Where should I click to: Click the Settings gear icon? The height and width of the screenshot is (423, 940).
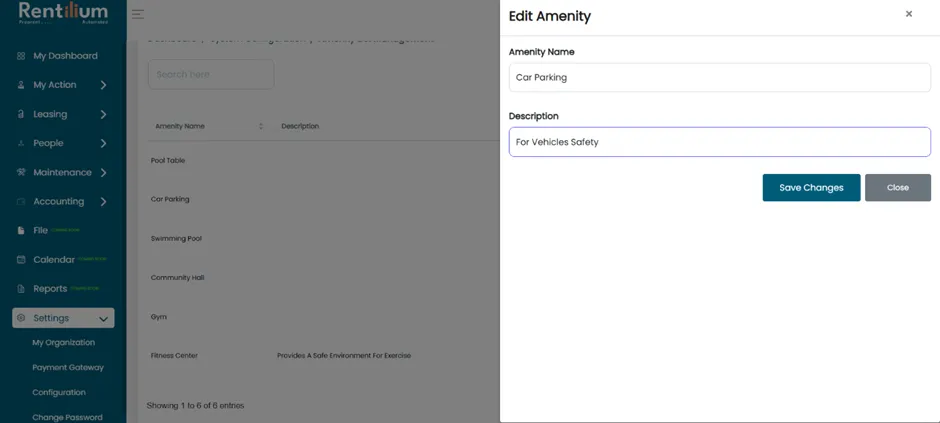pyautogui.click(x=21, y=318)
